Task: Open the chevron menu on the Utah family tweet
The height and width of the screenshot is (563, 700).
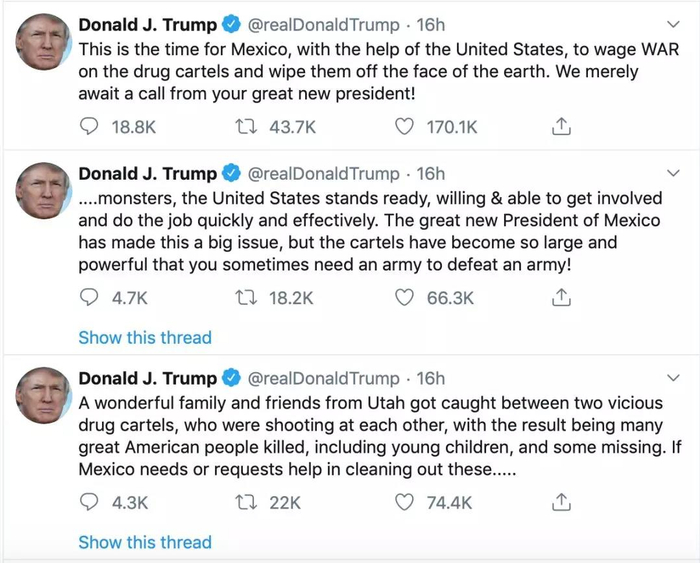Action: point(672,378)
